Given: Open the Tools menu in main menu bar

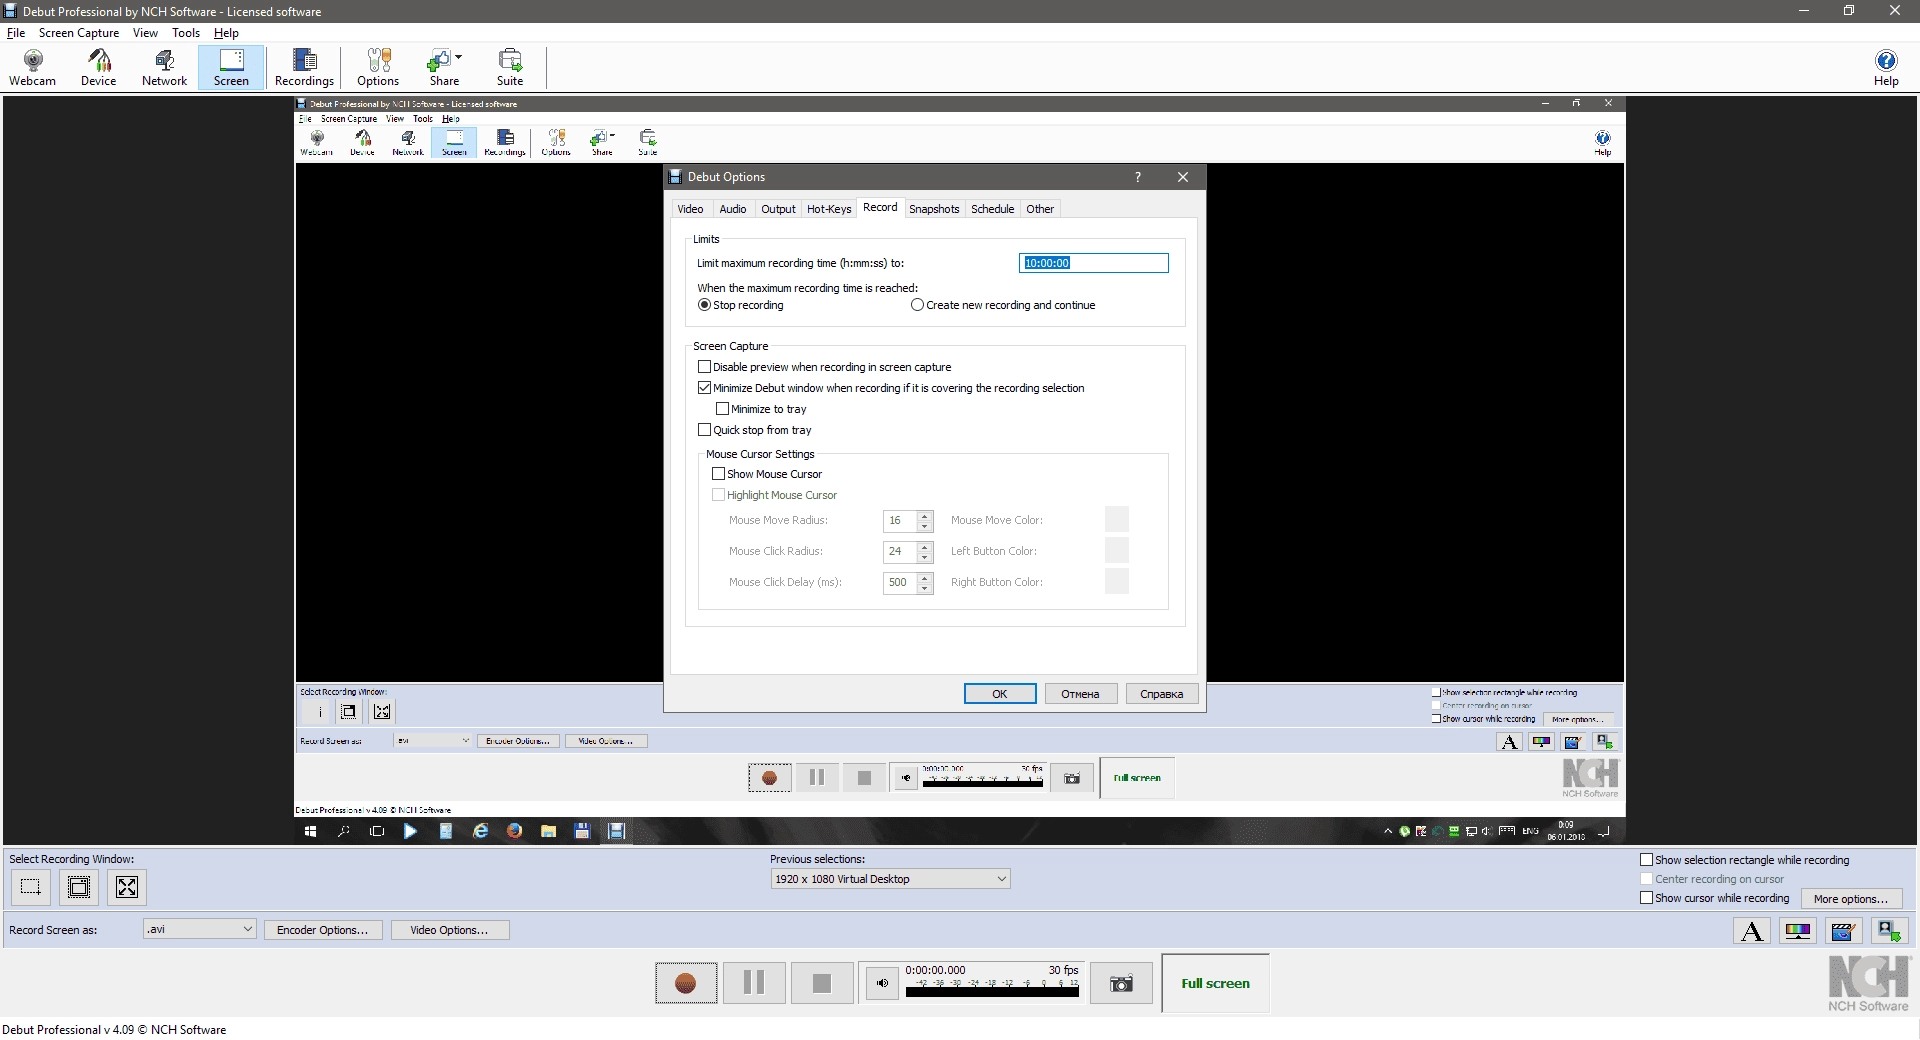Looking at the screenshot, I should click(x=186, y=33).
